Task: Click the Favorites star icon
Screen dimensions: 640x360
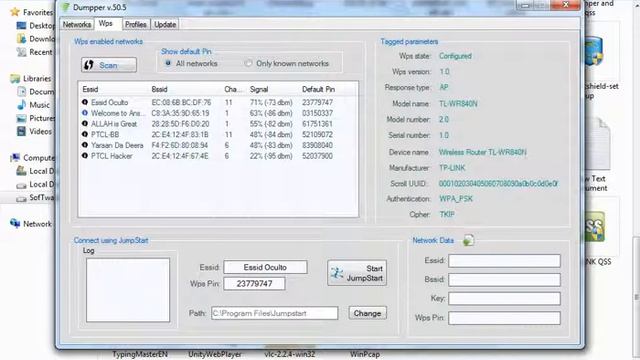Action: tap(15, 12)
